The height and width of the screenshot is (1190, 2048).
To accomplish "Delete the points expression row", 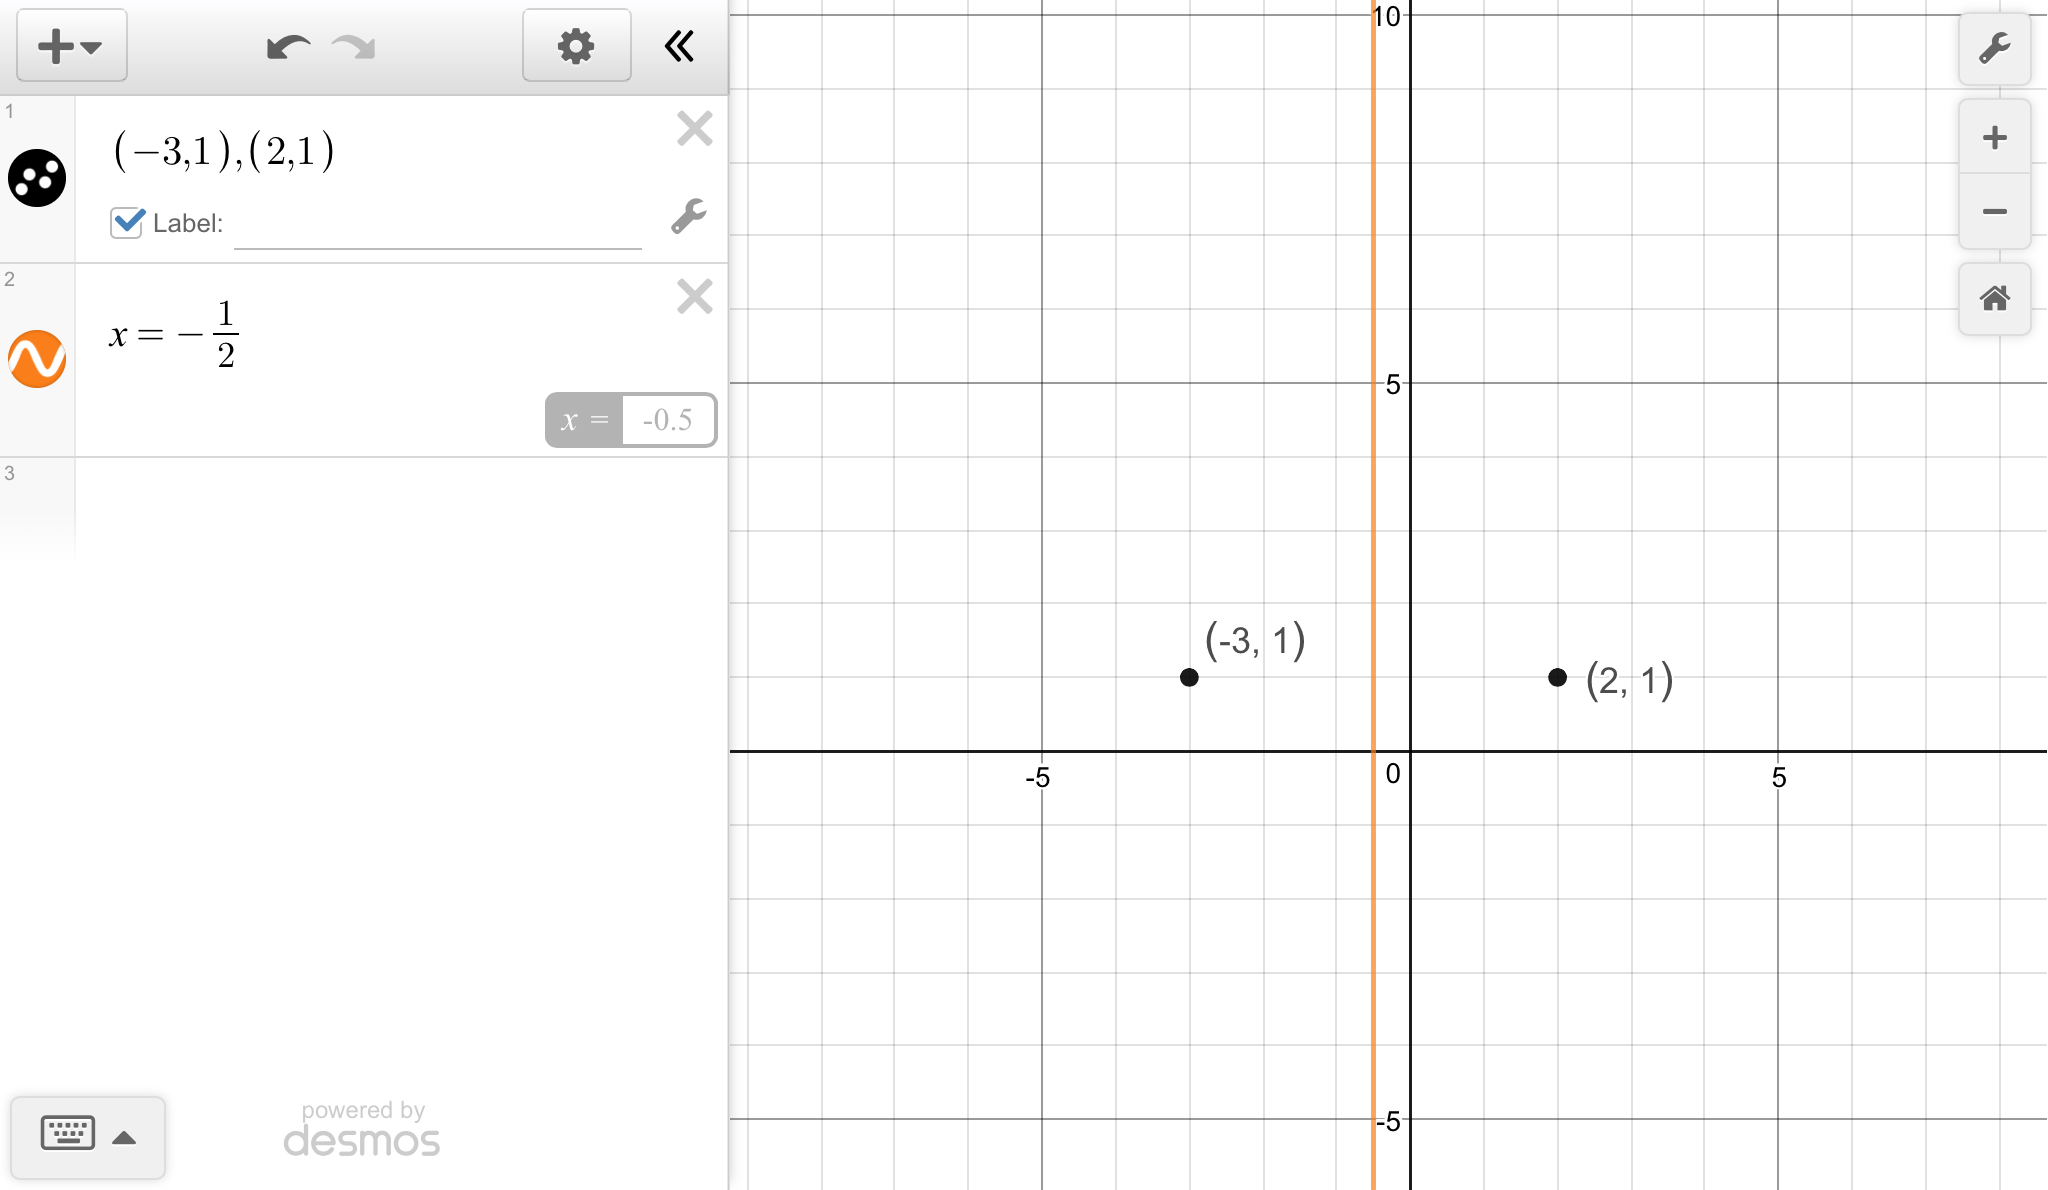I will (694, 129).
